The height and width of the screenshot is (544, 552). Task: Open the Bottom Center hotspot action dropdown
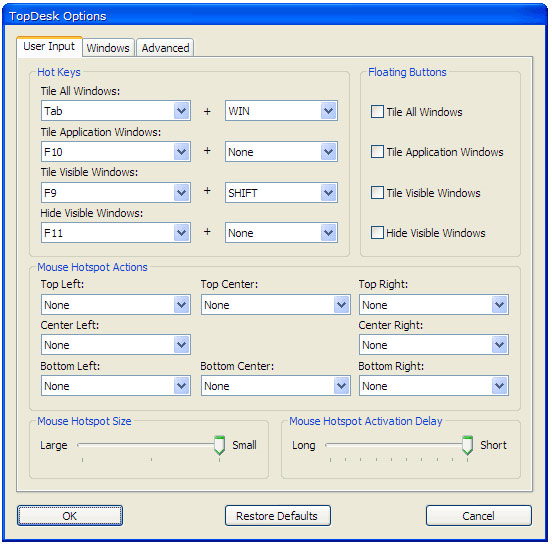pos(276,386)
